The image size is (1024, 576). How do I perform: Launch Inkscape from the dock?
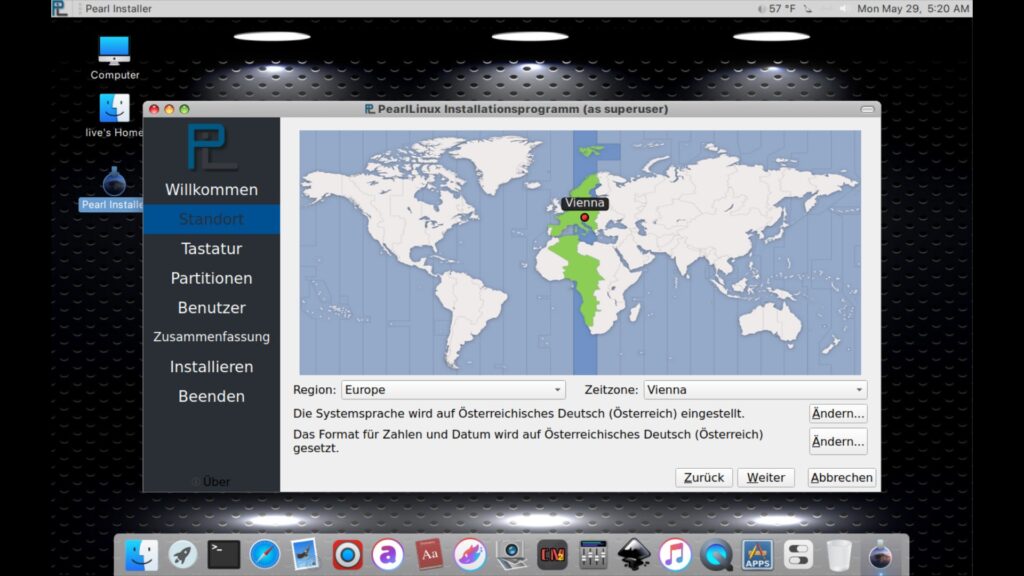click(634, 555)
